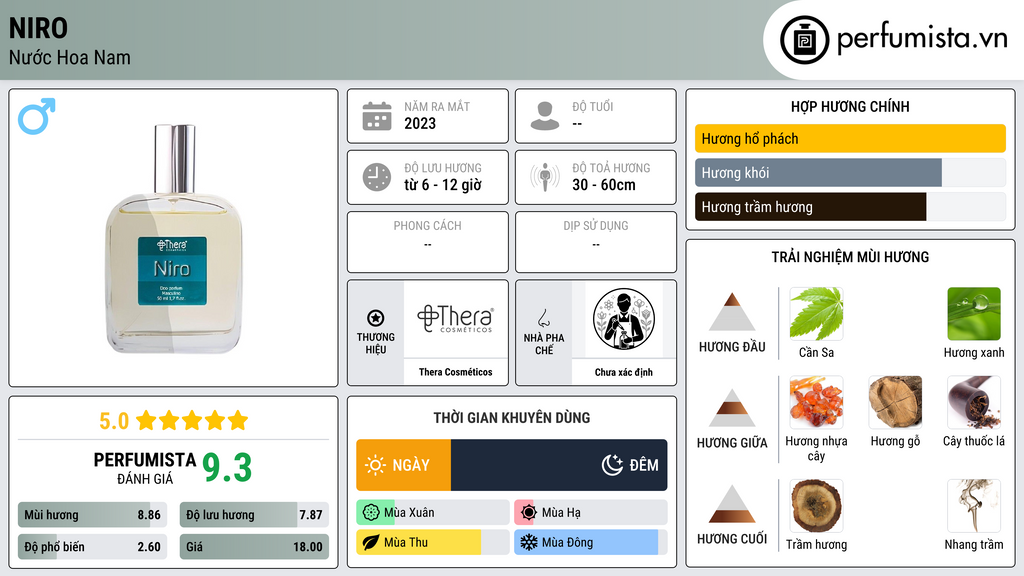Click the moon icon in the Đêm bar
Image resolution: width=1024 pixels, height=576 pixels.
click(x=612, y=465)
